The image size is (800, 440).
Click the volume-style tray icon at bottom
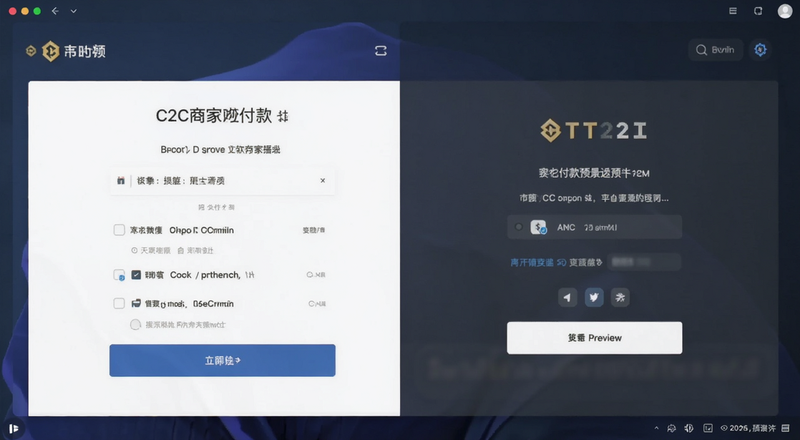coord(689,428)
